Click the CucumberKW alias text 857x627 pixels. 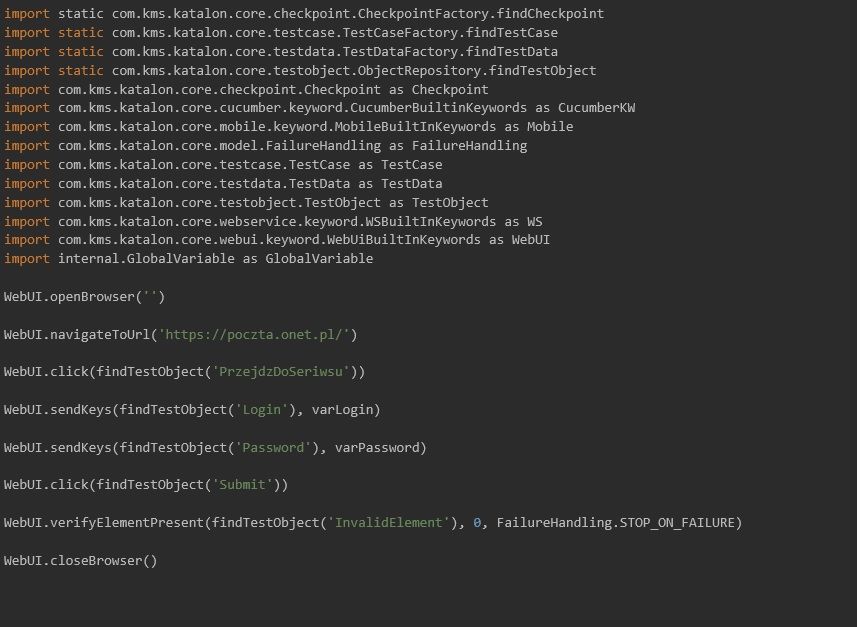[596, 108]
